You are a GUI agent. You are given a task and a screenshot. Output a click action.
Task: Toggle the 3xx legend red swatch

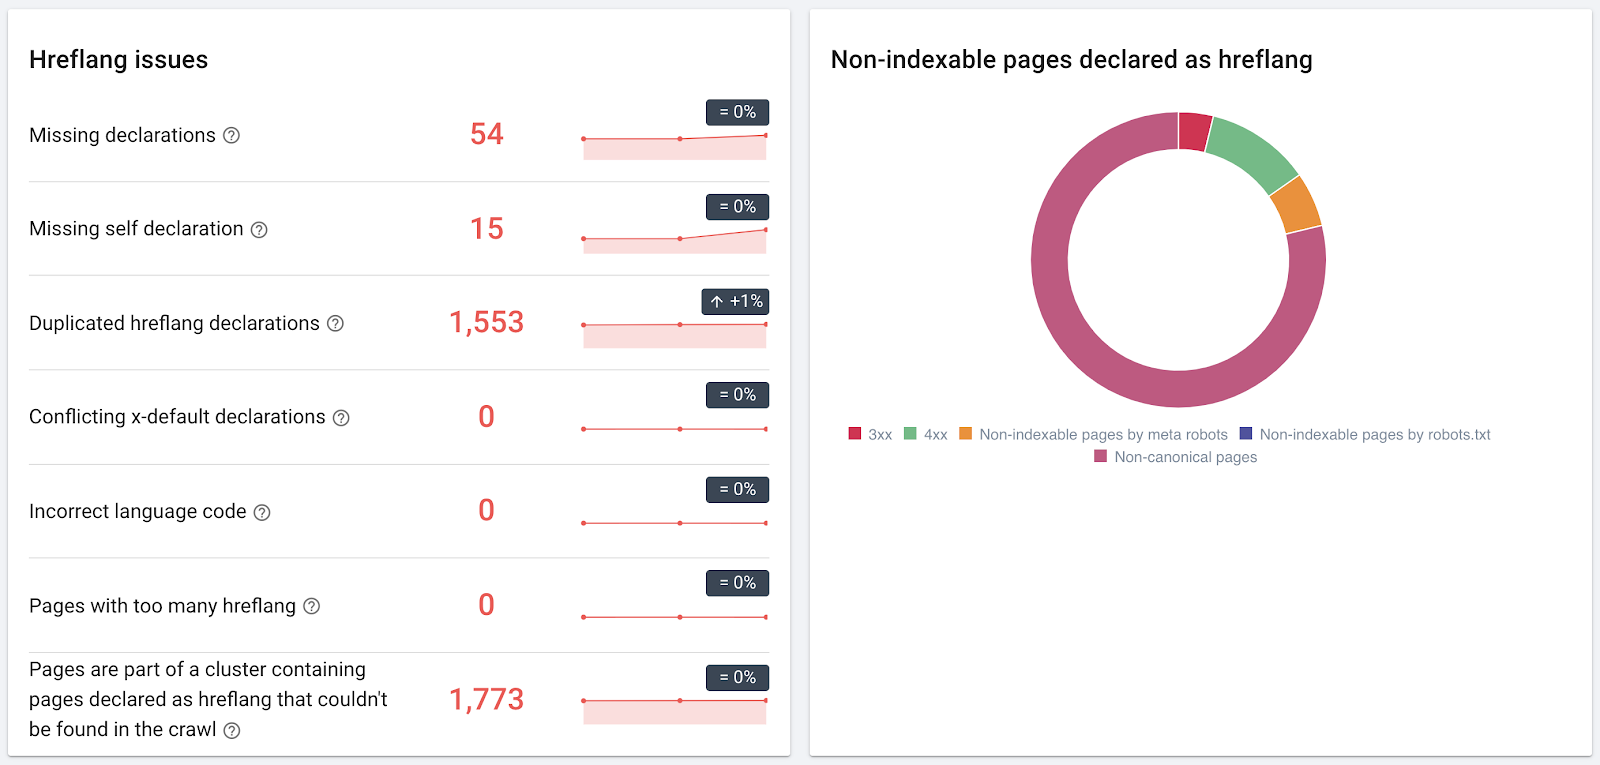(x=855, y=433)
